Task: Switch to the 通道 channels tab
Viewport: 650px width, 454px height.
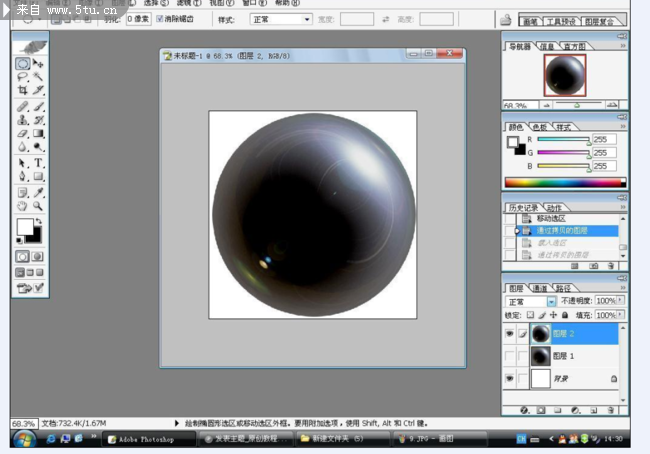Action: 539,288
